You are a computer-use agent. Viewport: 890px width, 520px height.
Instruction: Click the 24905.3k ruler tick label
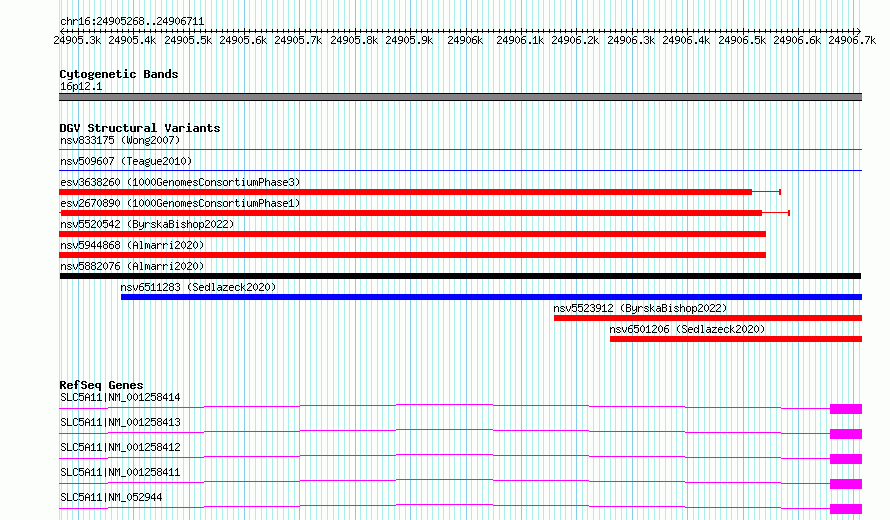[77, 40]
